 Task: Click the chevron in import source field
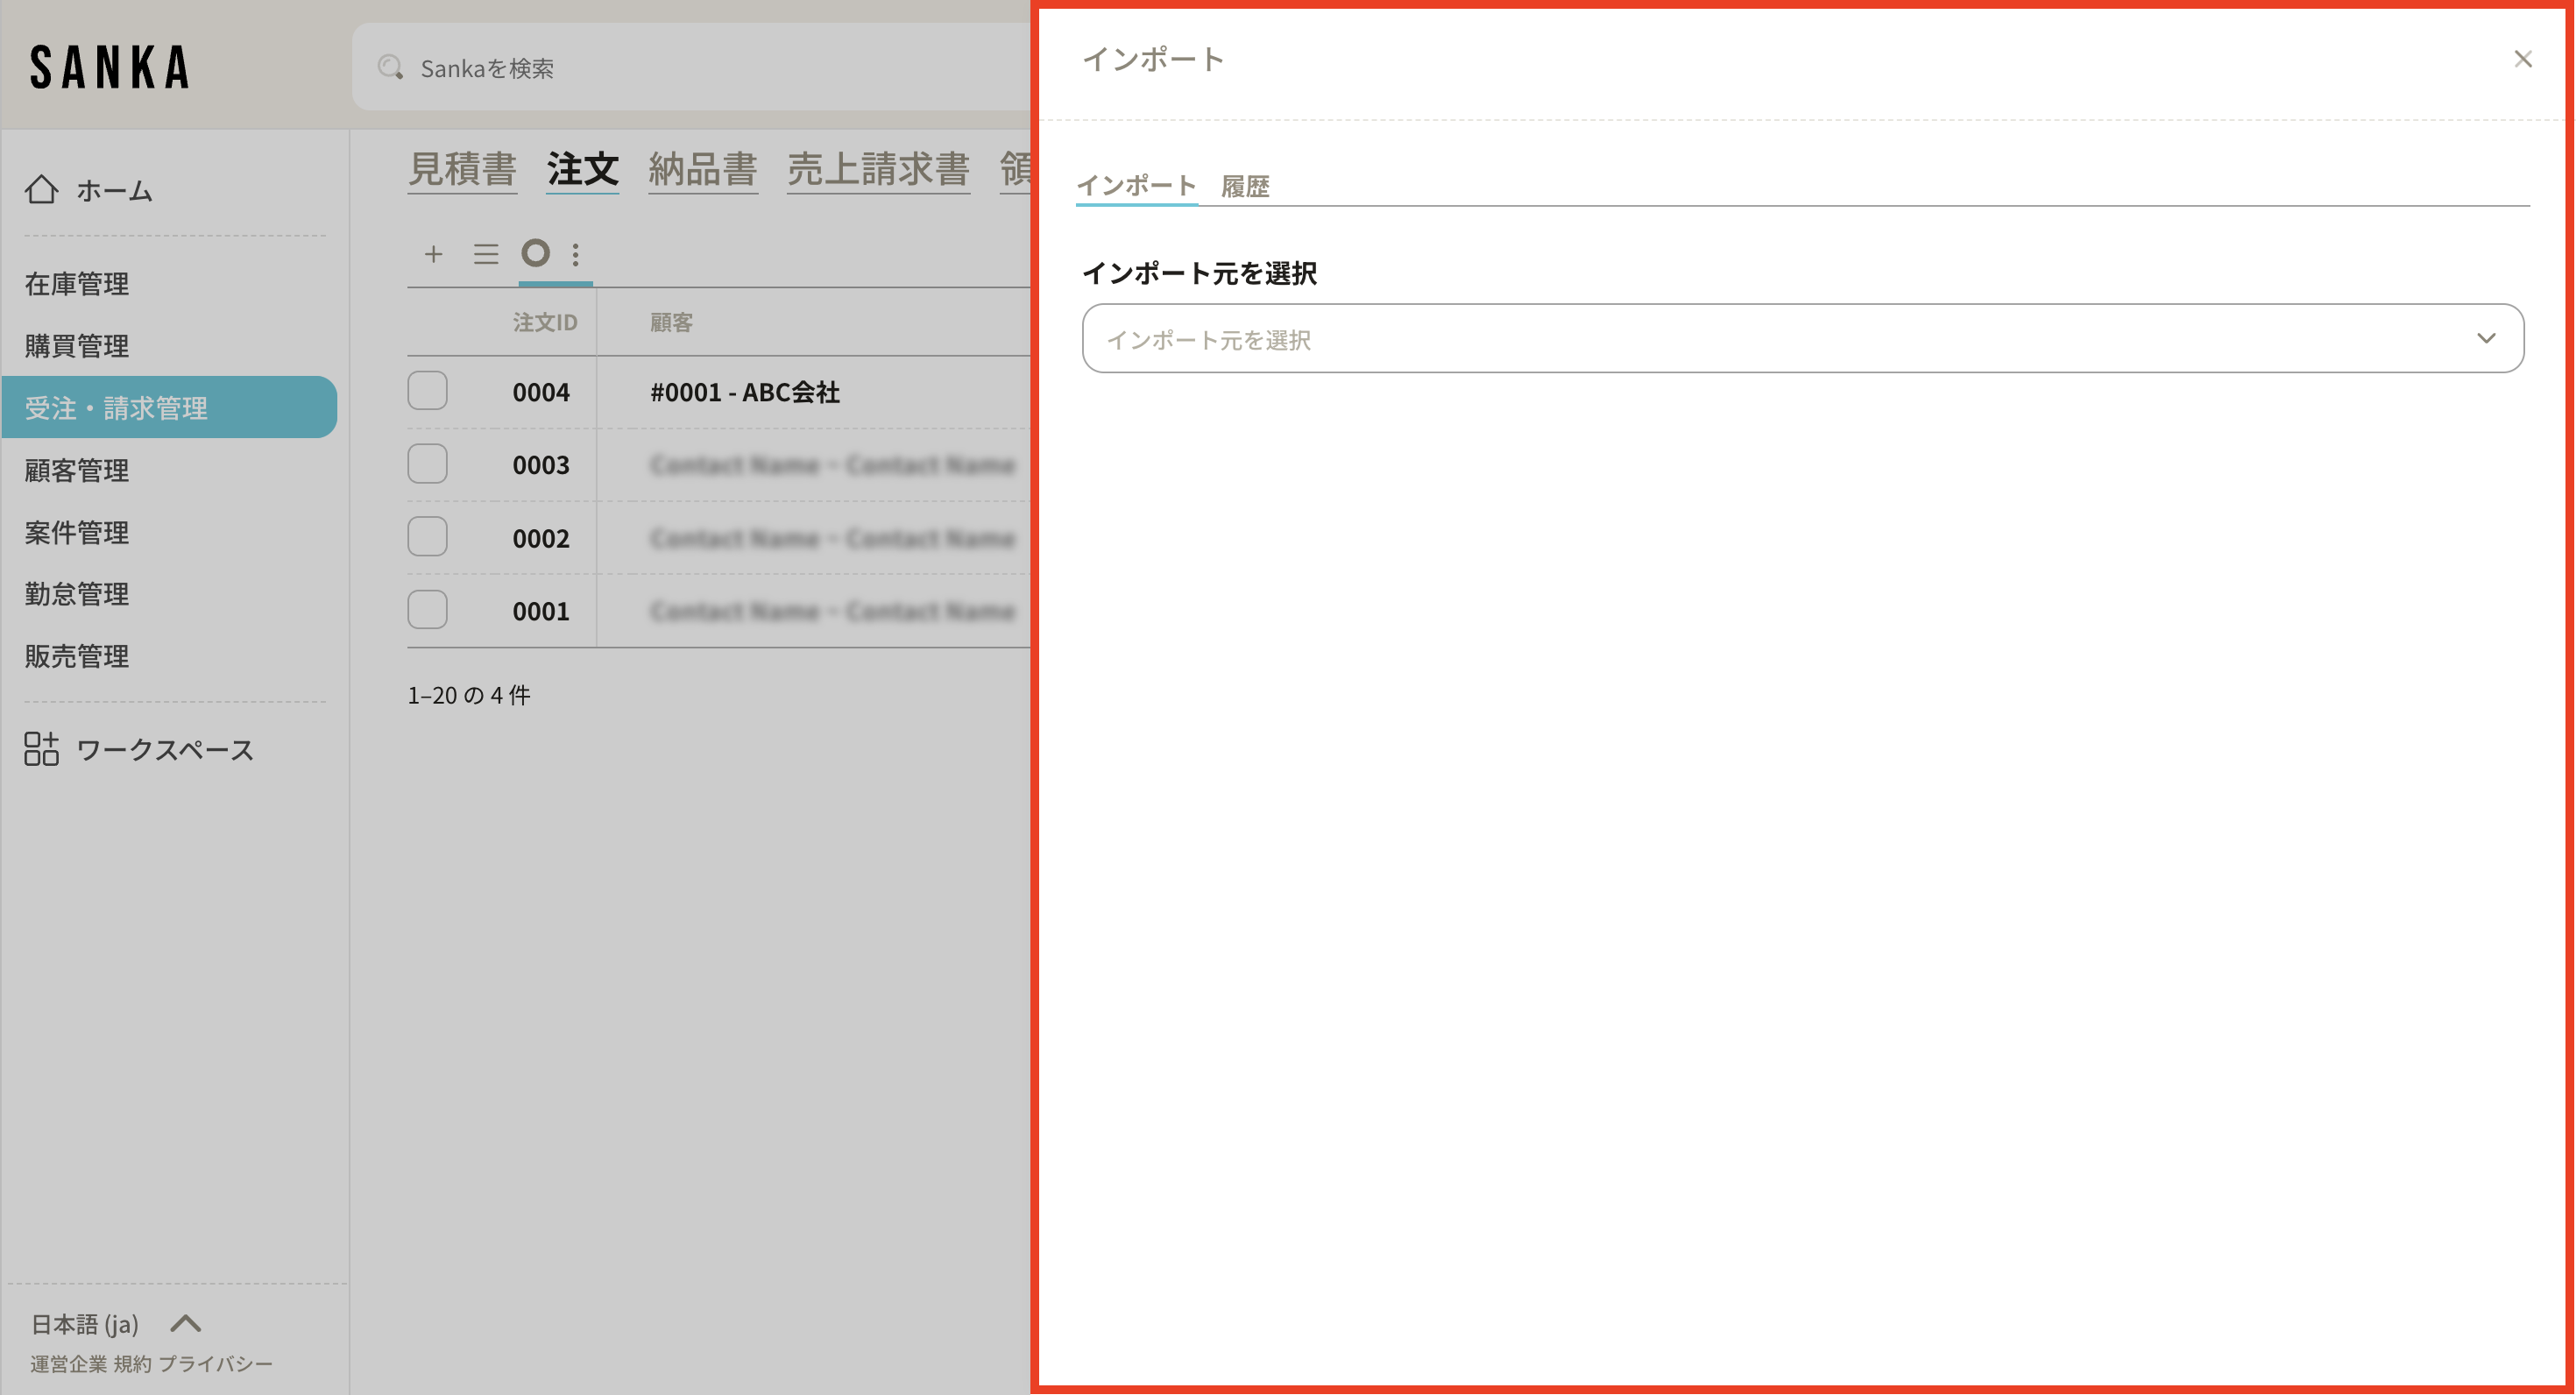click(2486, 339)
